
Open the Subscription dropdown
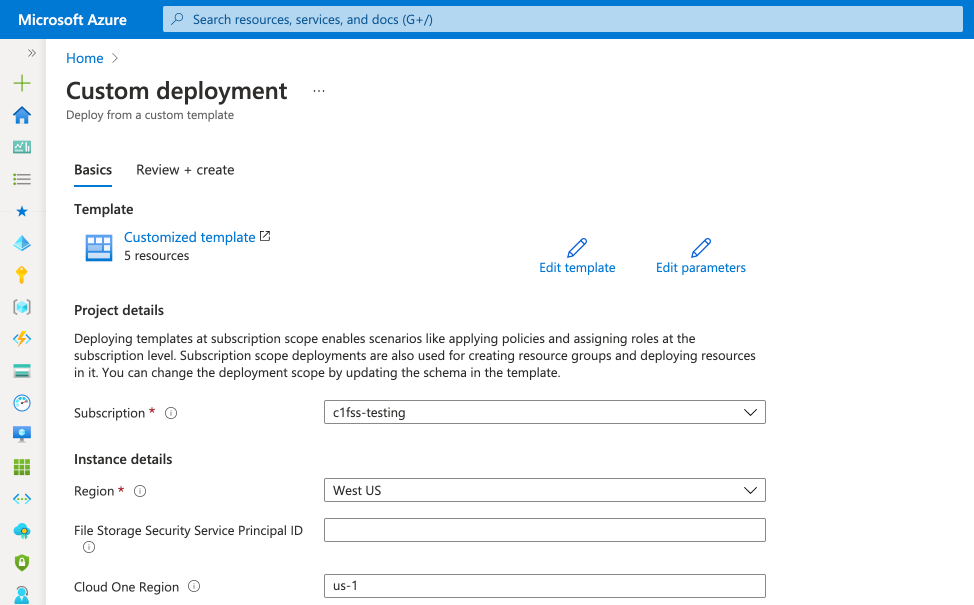(x=544, y=412)
